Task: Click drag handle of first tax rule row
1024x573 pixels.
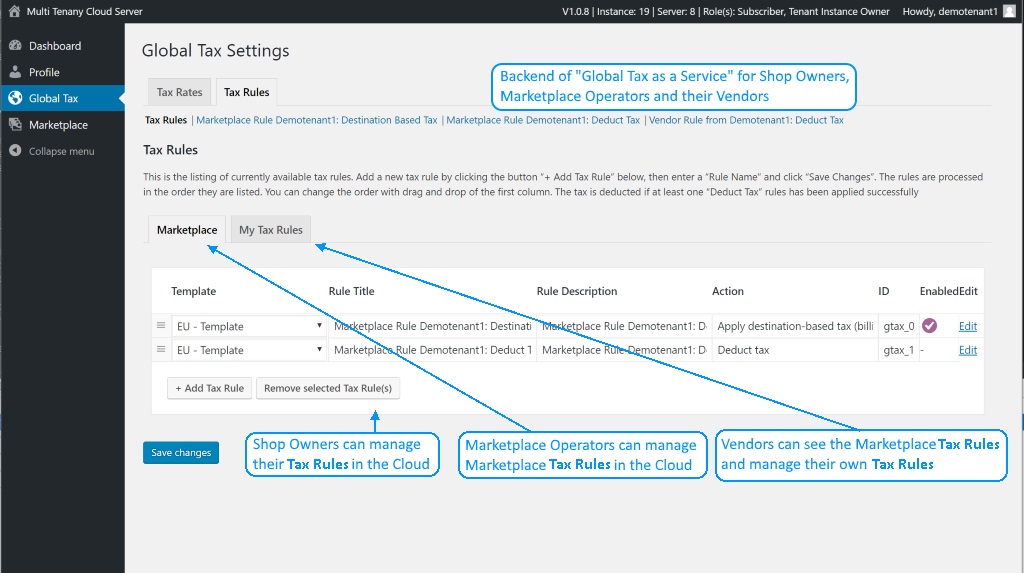Action: coord(161,325)
